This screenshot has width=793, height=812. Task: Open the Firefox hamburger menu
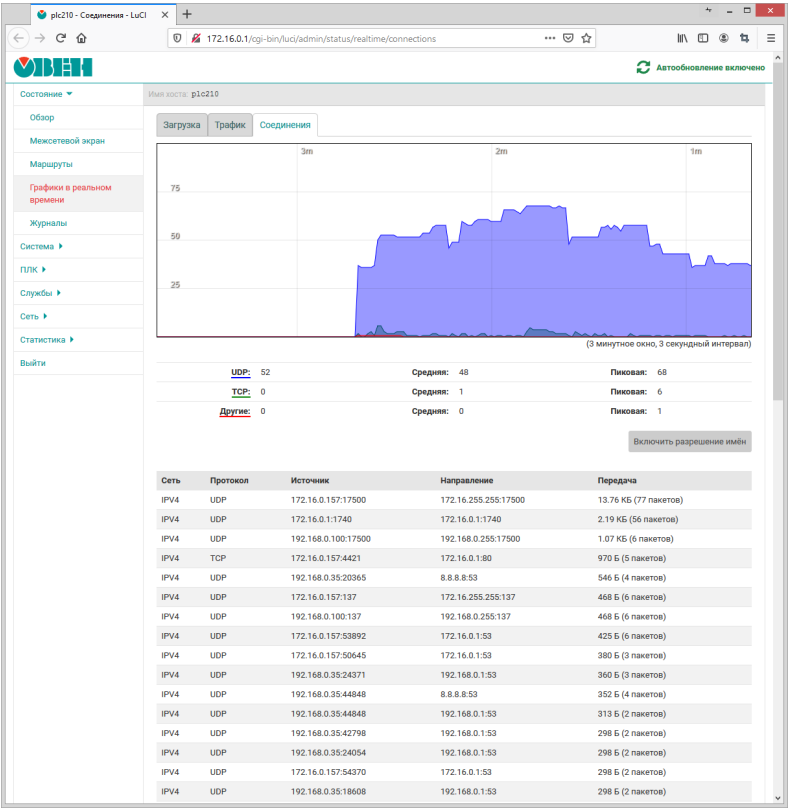771,38
